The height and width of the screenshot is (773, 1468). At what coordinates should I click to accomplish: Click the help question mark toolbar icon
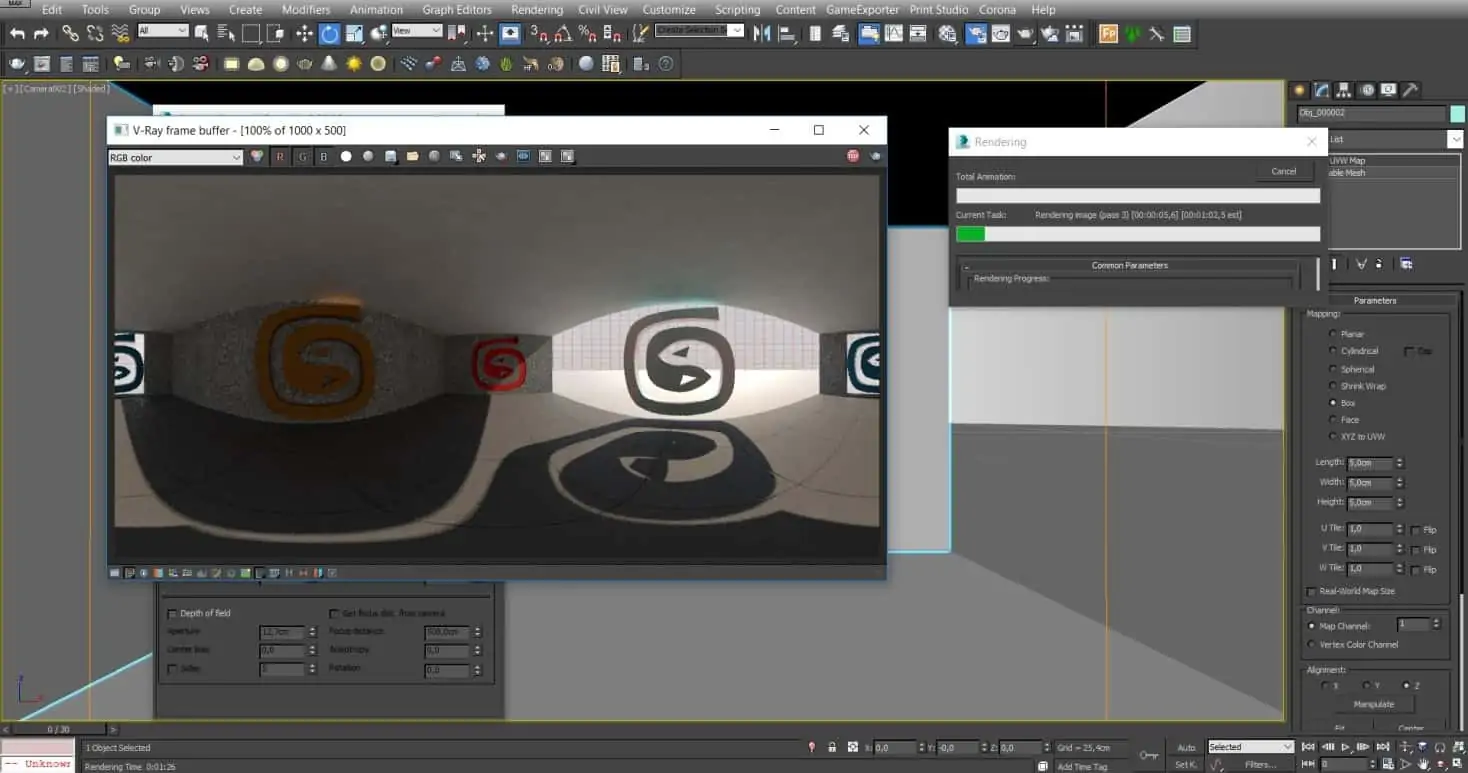click(666, 64)
